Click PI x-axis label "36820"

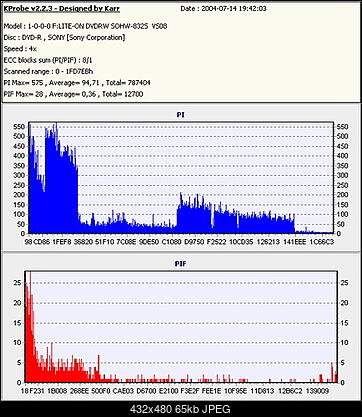84,242
